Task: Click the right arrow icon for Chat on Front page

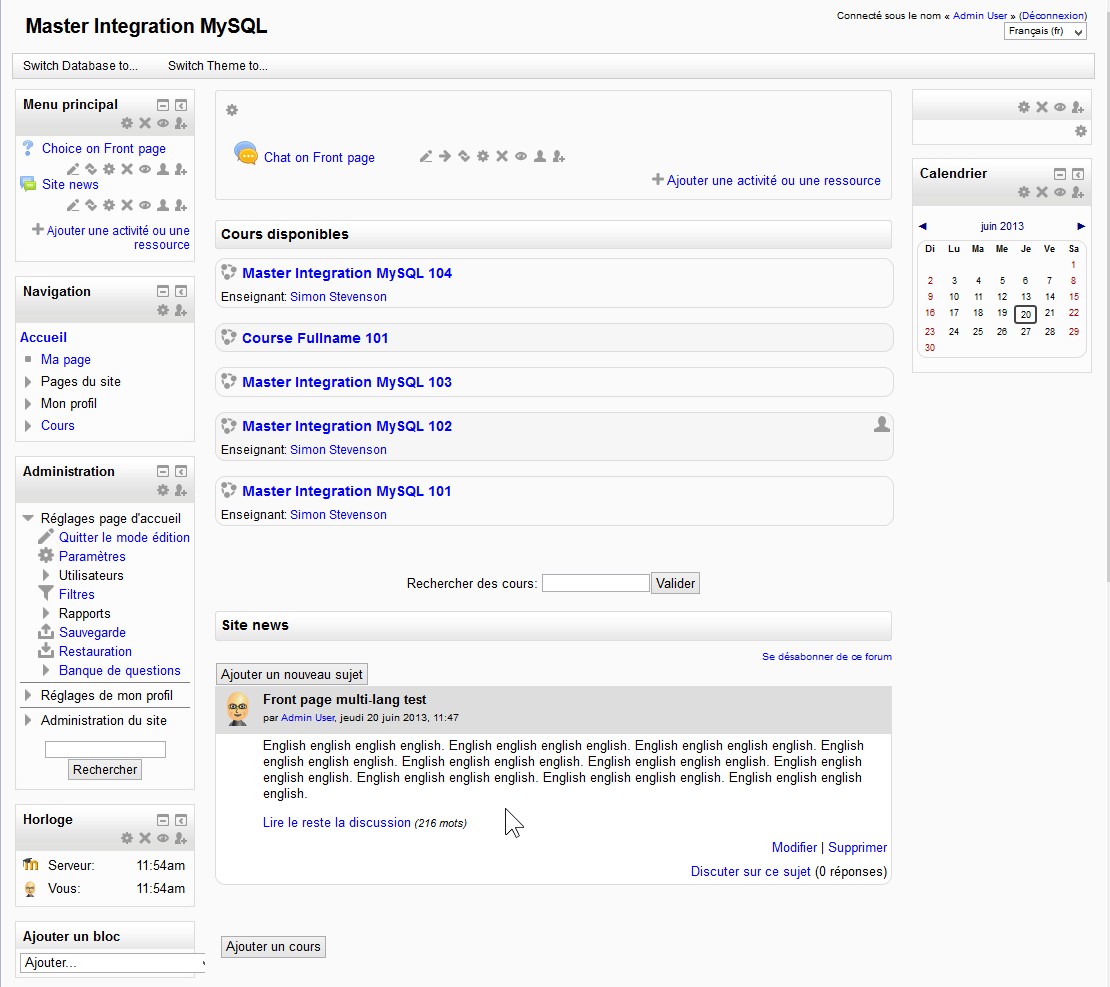Action: 445,156
